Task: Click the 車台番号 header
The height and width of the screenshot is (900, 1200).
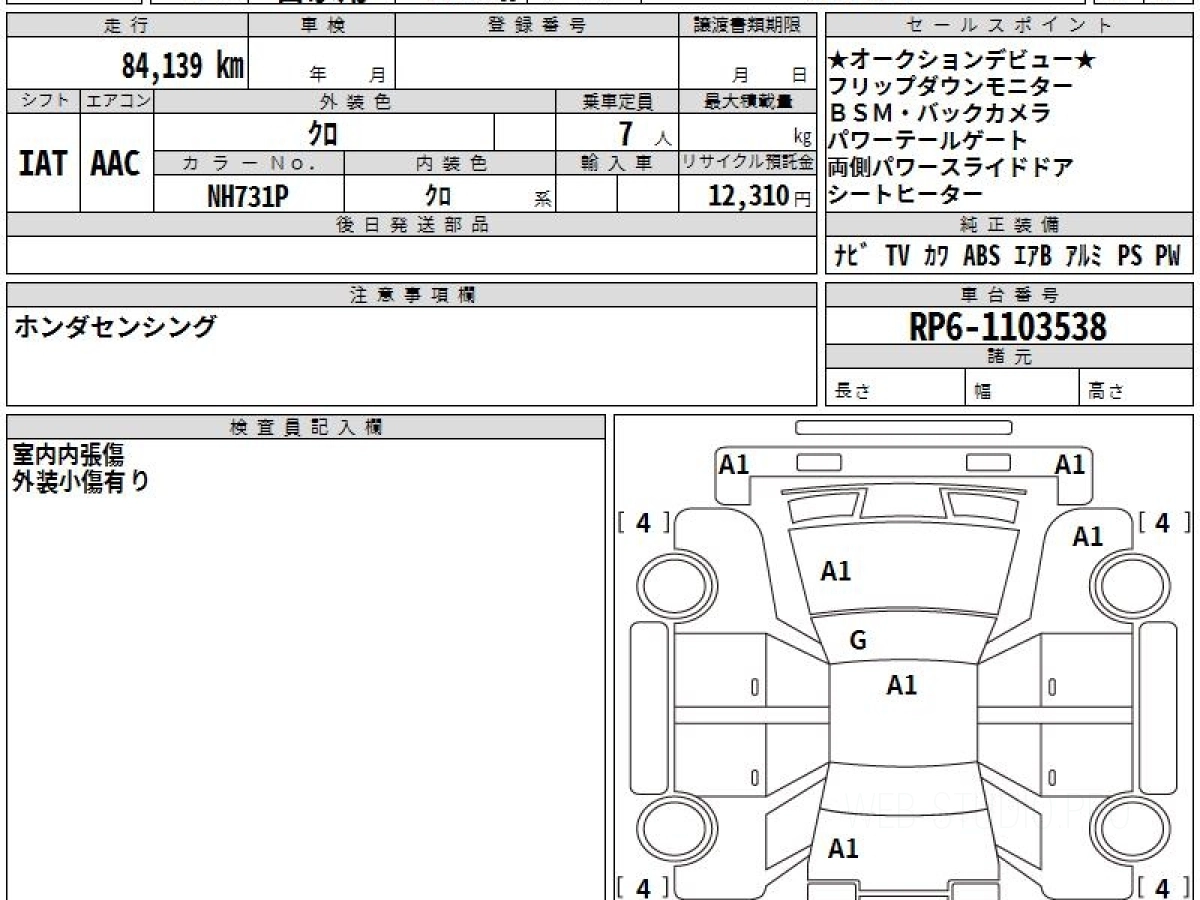Action: 1009,295
